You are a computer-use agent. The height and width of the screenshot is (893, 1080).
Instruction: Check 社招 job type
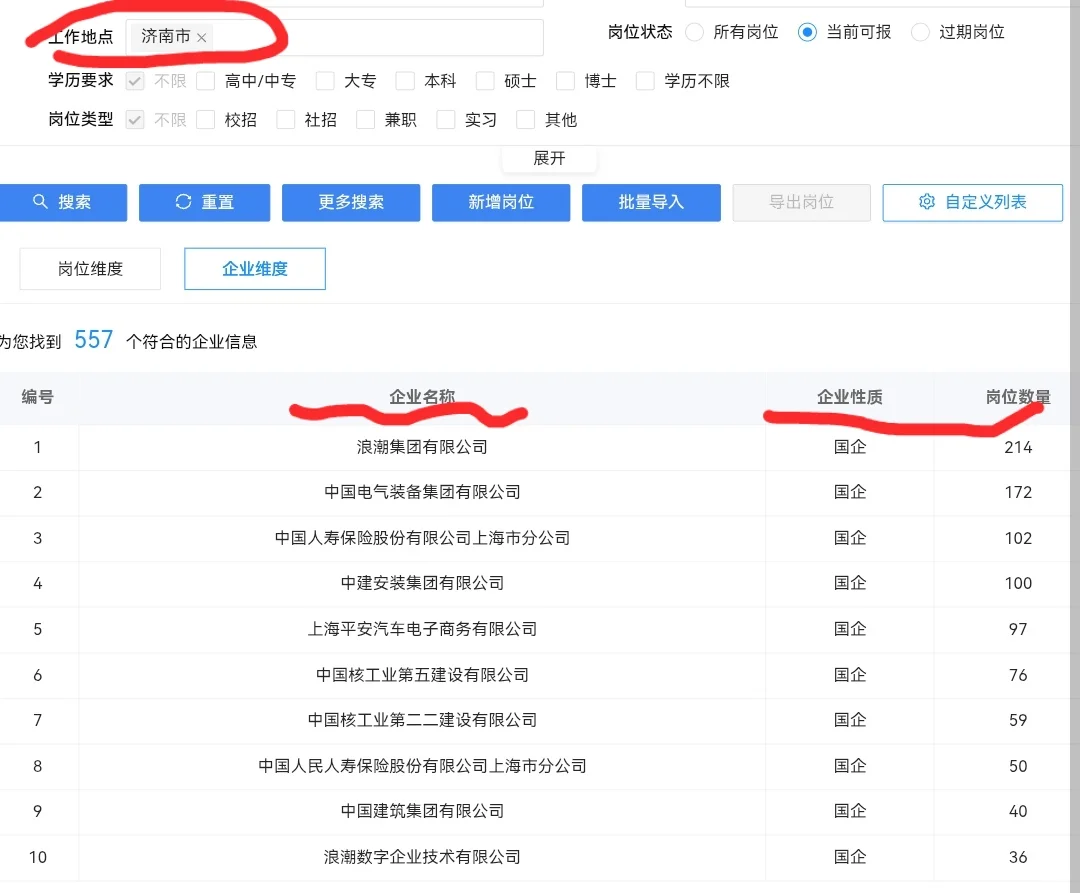pyautogui.click(x=285, y=120)
